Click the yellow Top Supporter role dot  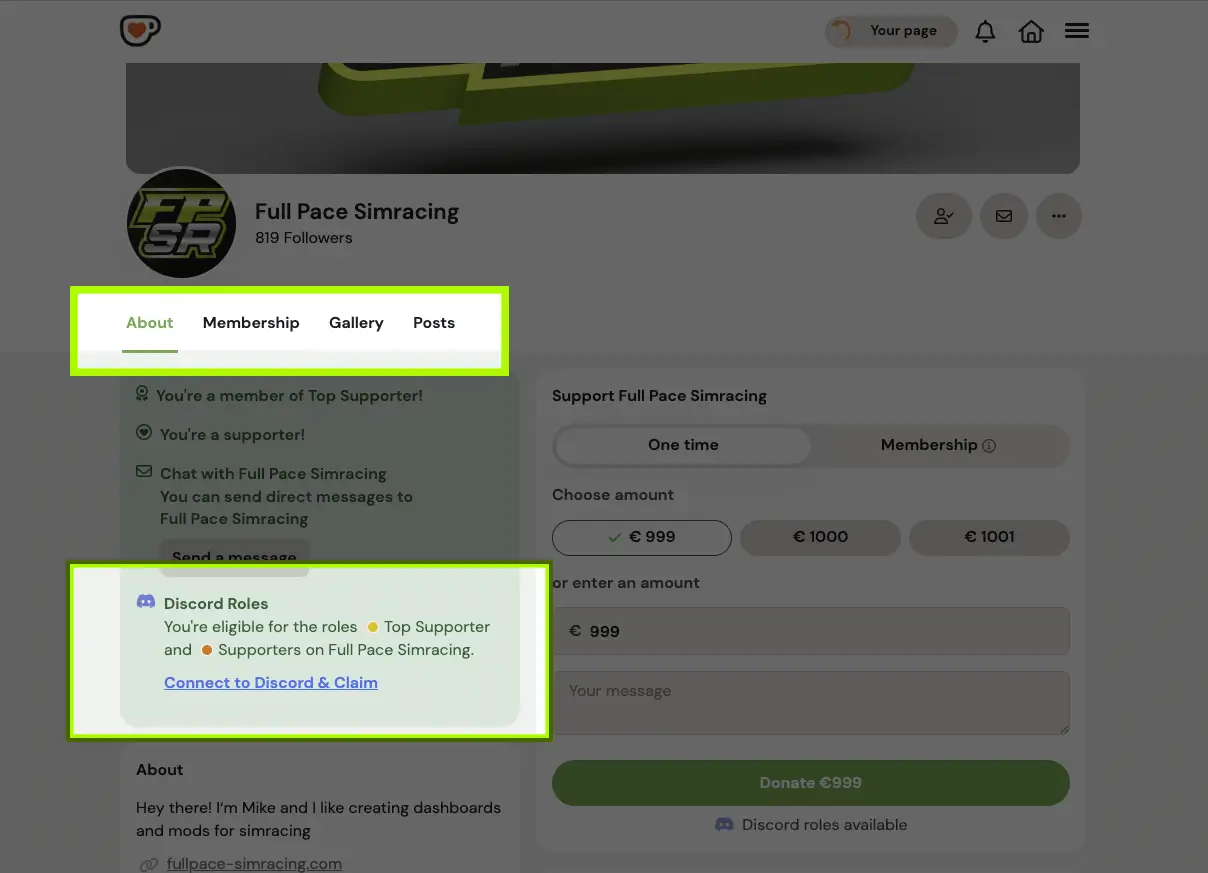pyautogui.click(x=373, y=627)
